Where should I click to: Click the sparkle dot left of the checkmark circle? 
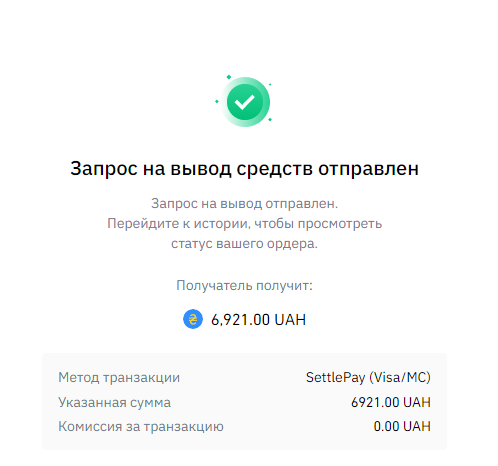pos(217,101)
